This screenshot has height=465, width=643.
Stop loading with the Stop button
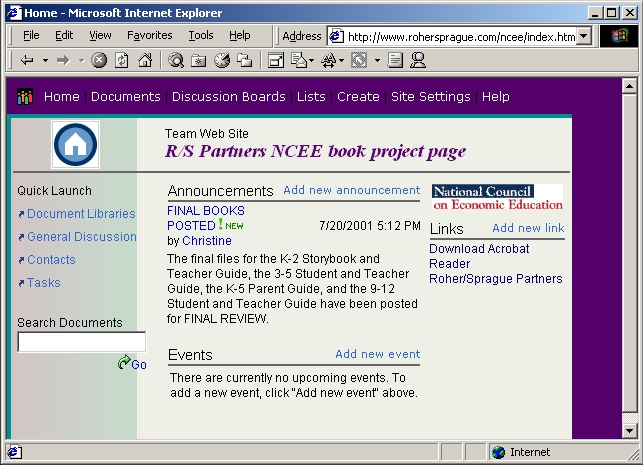[x=99, y=60]
